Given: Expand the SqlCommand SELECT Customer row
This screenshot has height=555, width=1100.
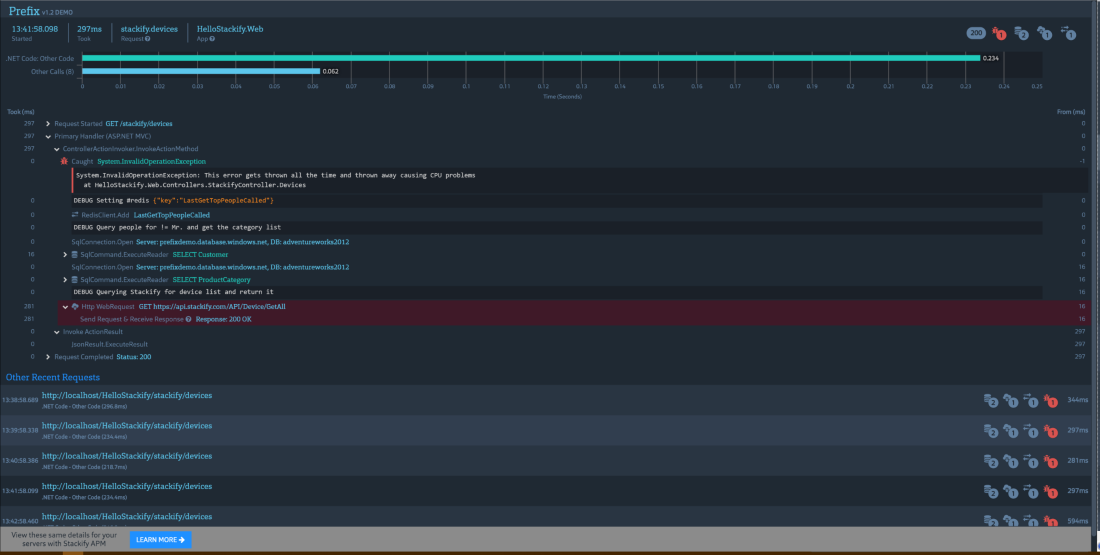Looking at the screenshot, I should 65,254.
